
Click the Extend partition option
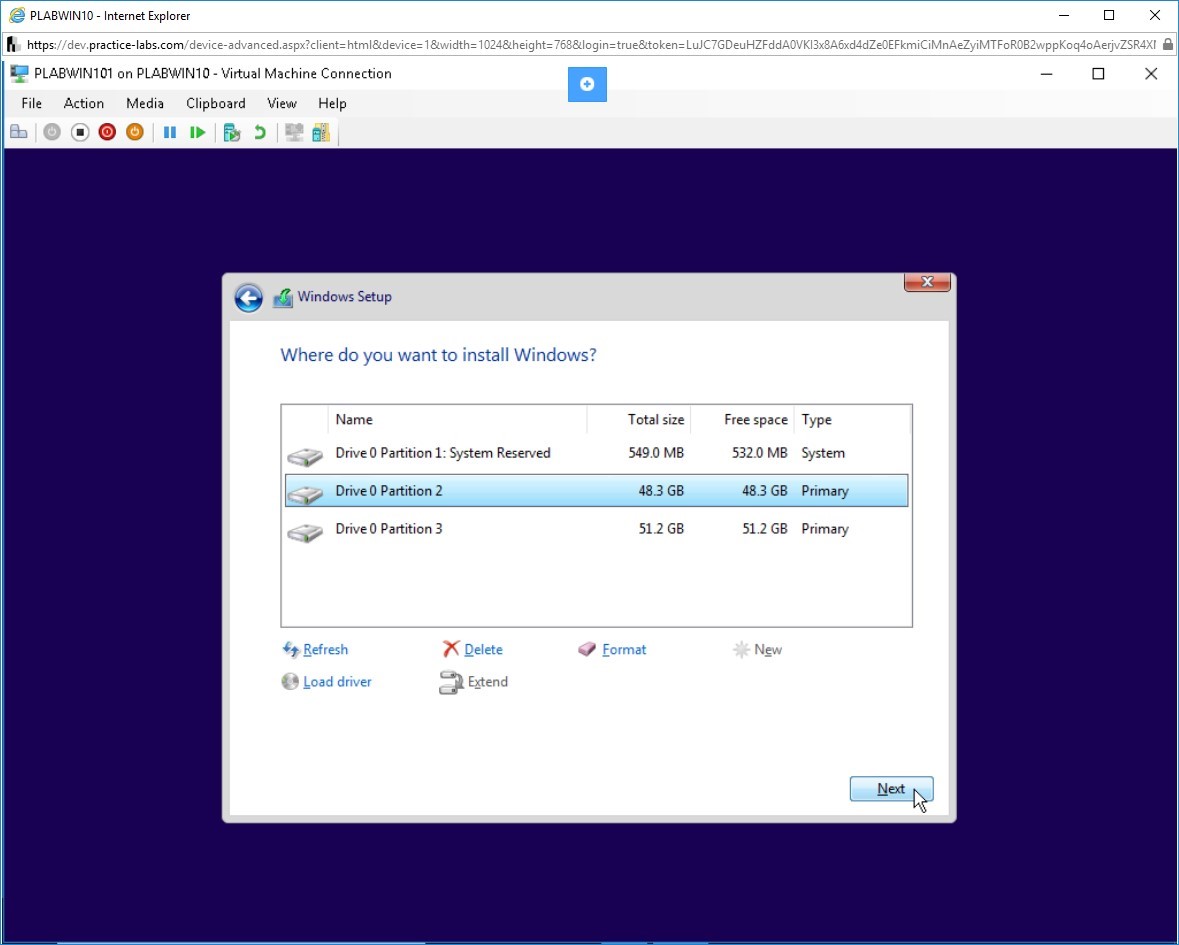click(474, 683)
